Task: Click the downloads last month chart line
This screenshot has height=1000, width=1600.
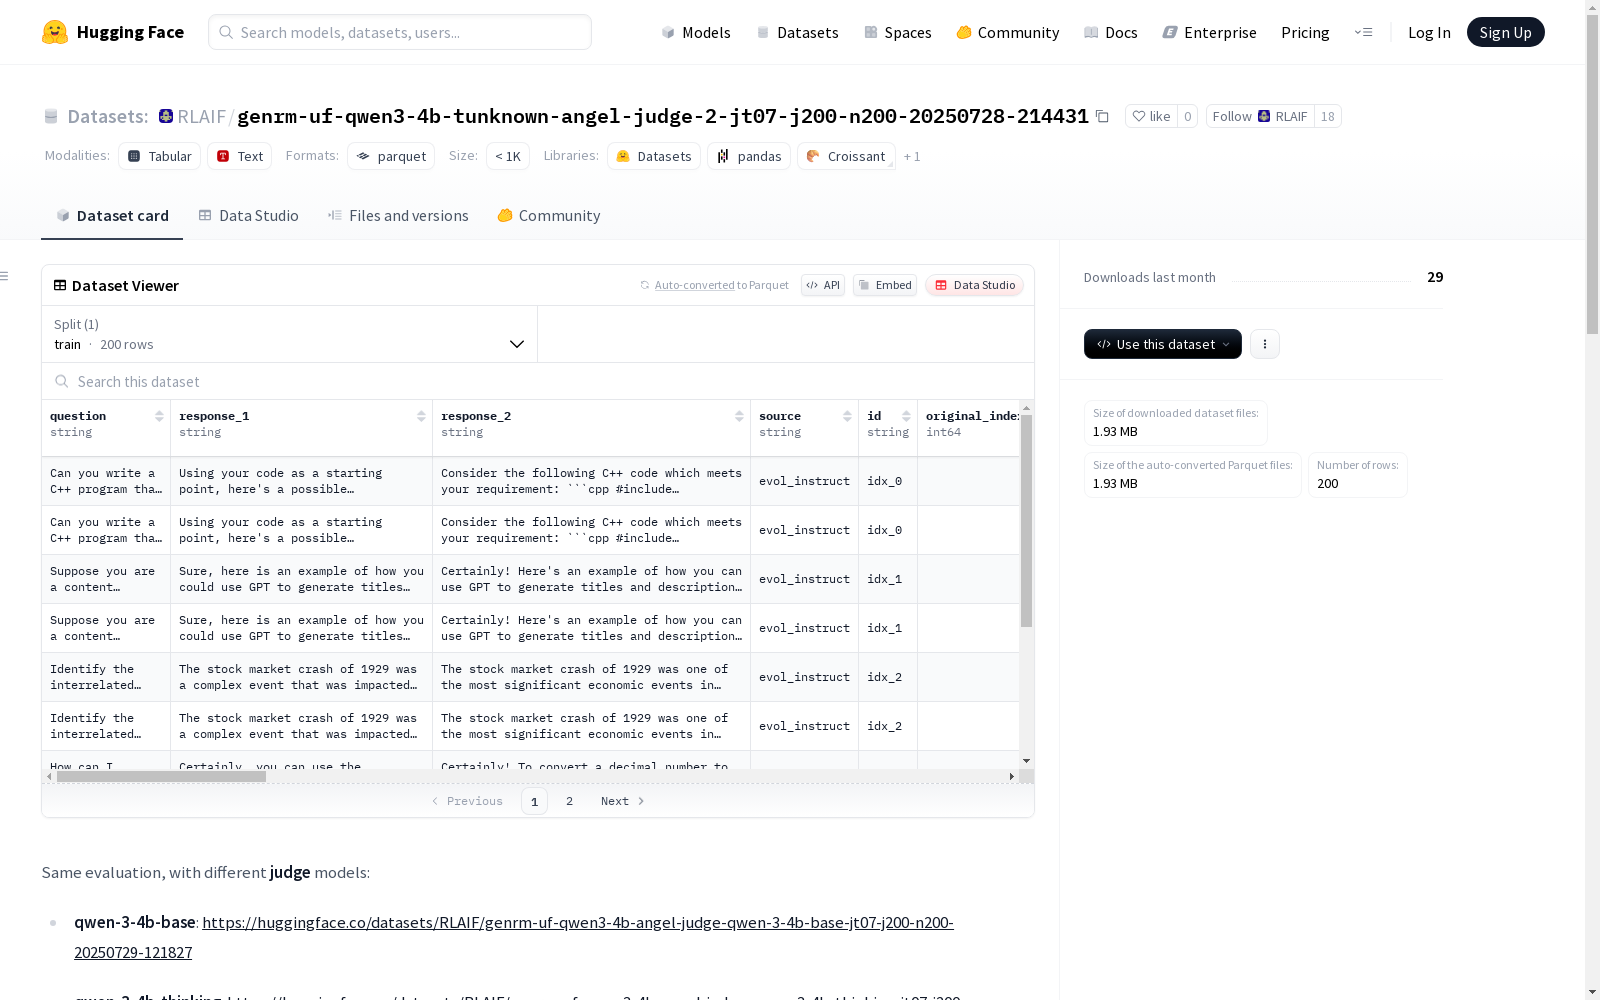Action: (x=1321, y=279)
